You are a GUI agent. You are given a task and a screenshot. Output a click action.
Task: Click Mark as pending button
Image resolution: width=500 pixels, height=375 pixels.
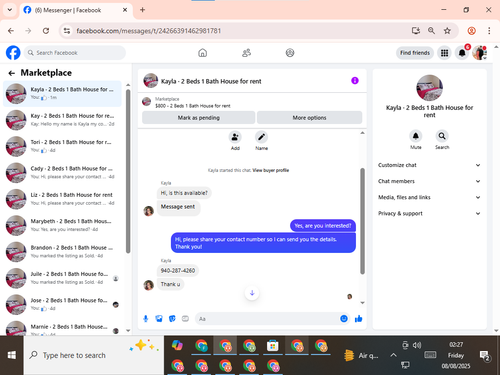click(198, 118)
